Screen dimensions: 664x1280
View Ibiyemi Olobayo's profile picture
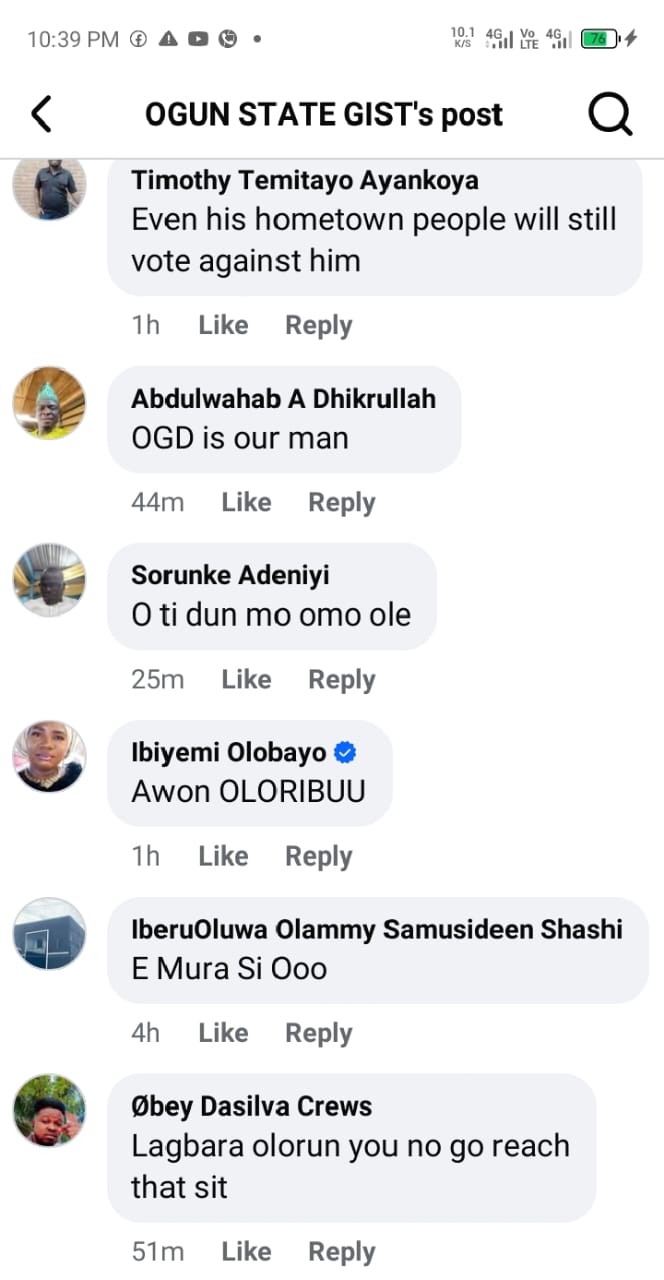[x=49, y=757]
